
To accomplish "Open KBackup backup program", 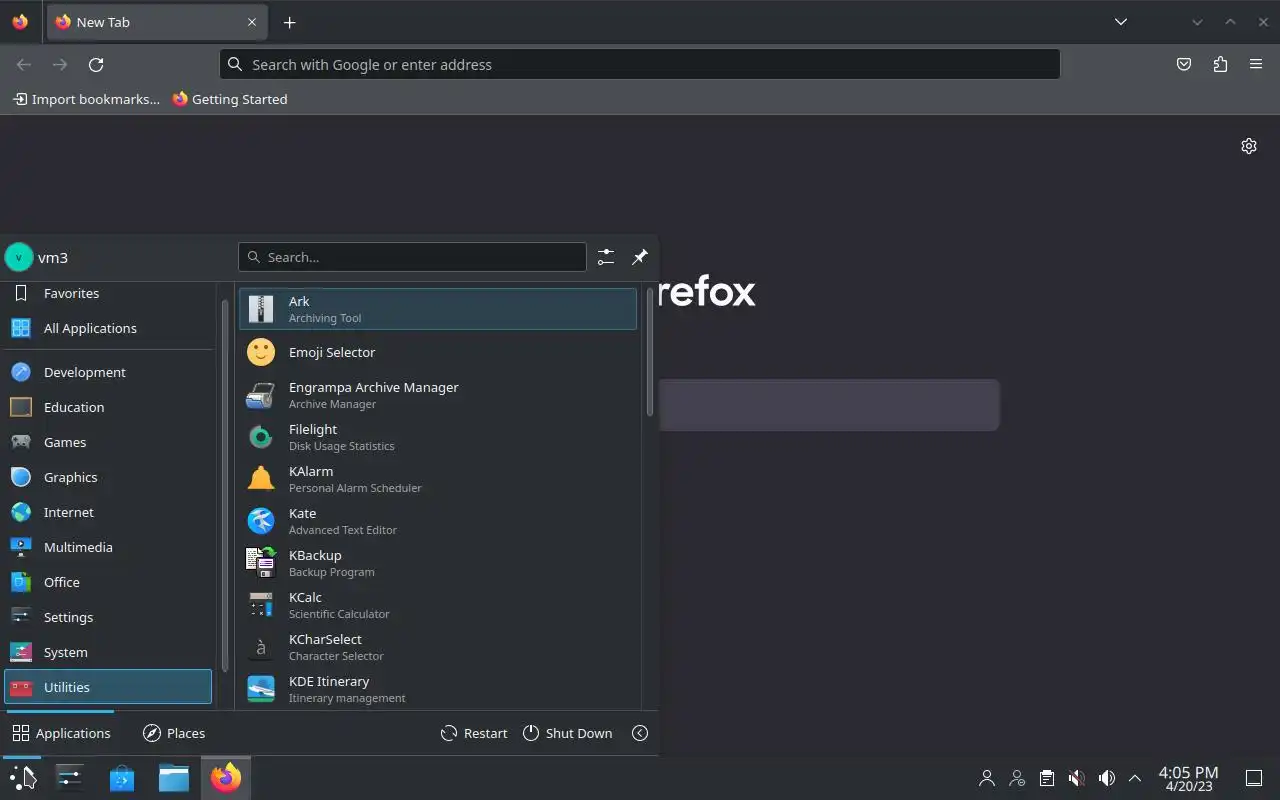I will tap(437, 563).
